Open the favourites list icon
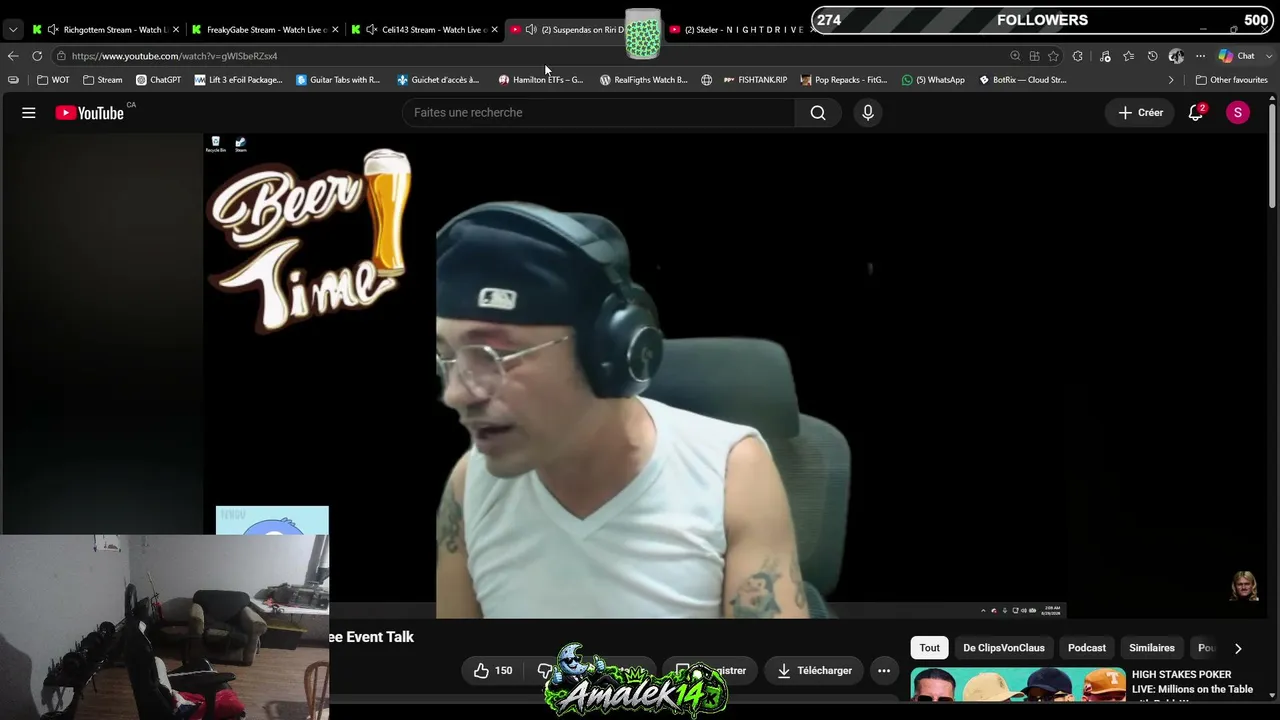 (1129, 56)
